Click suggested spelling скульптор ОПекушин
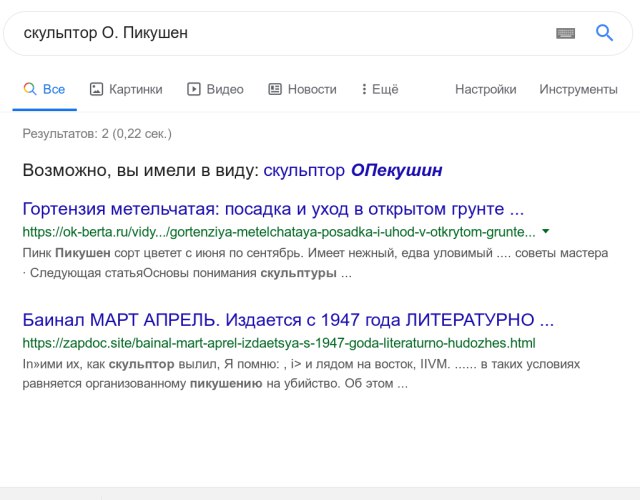640x500 pixels. click(x=353, y=171)
